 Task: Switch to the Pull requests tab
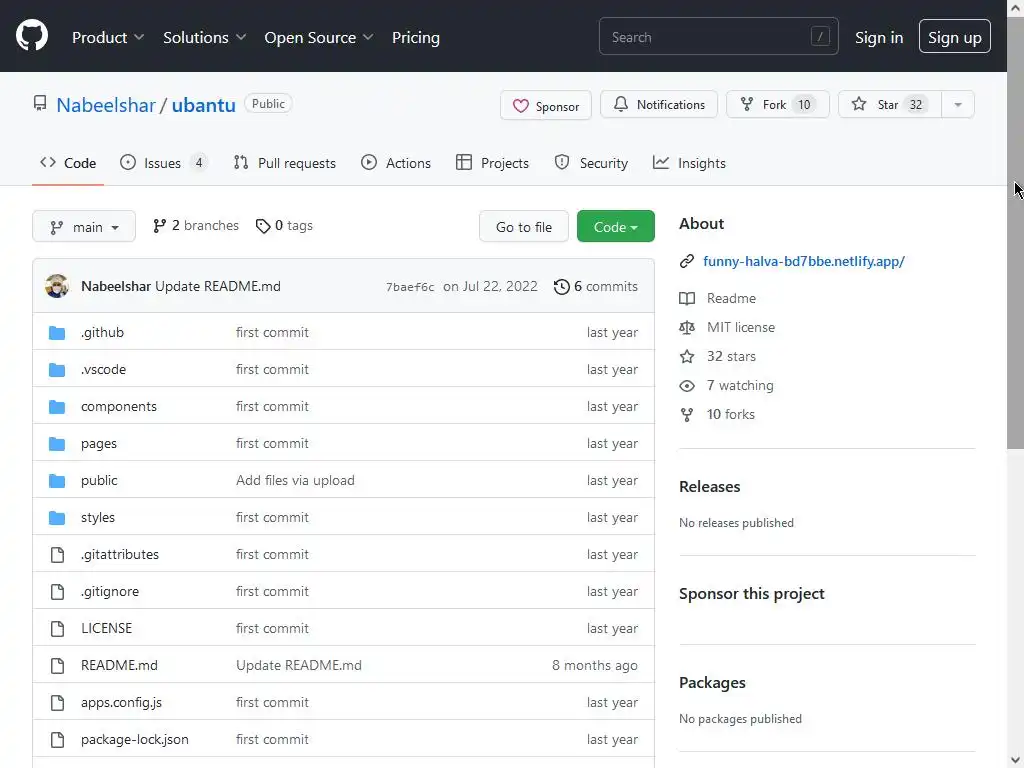(x=285, y=163)
